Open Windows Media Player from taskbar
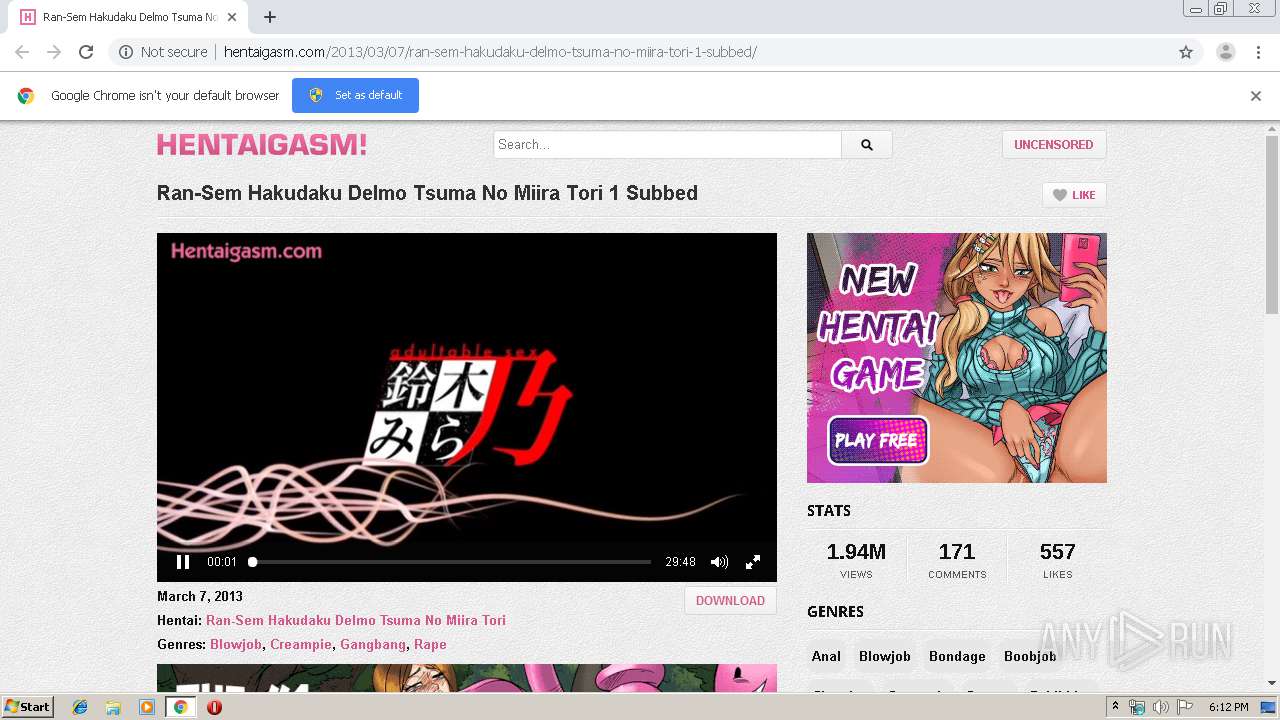 coord(147,707)
